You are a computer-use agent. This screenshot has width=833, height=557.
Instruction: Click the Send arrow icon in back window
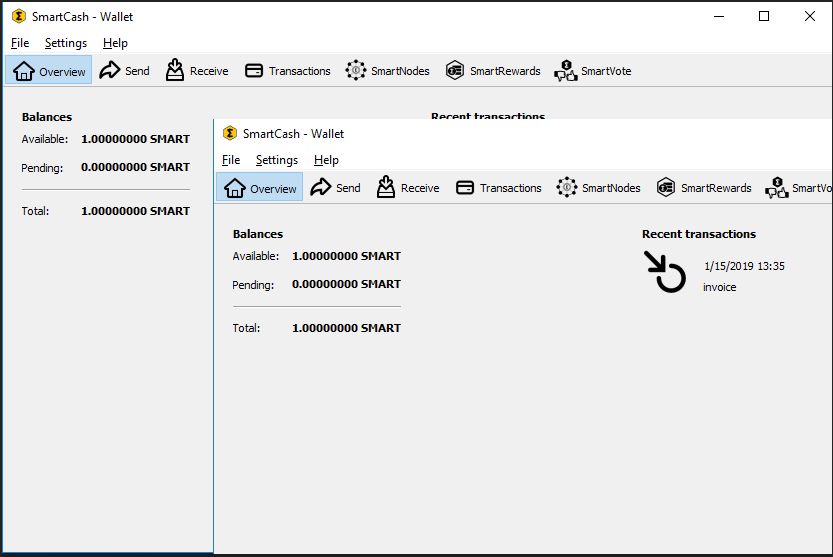[110, 71]
